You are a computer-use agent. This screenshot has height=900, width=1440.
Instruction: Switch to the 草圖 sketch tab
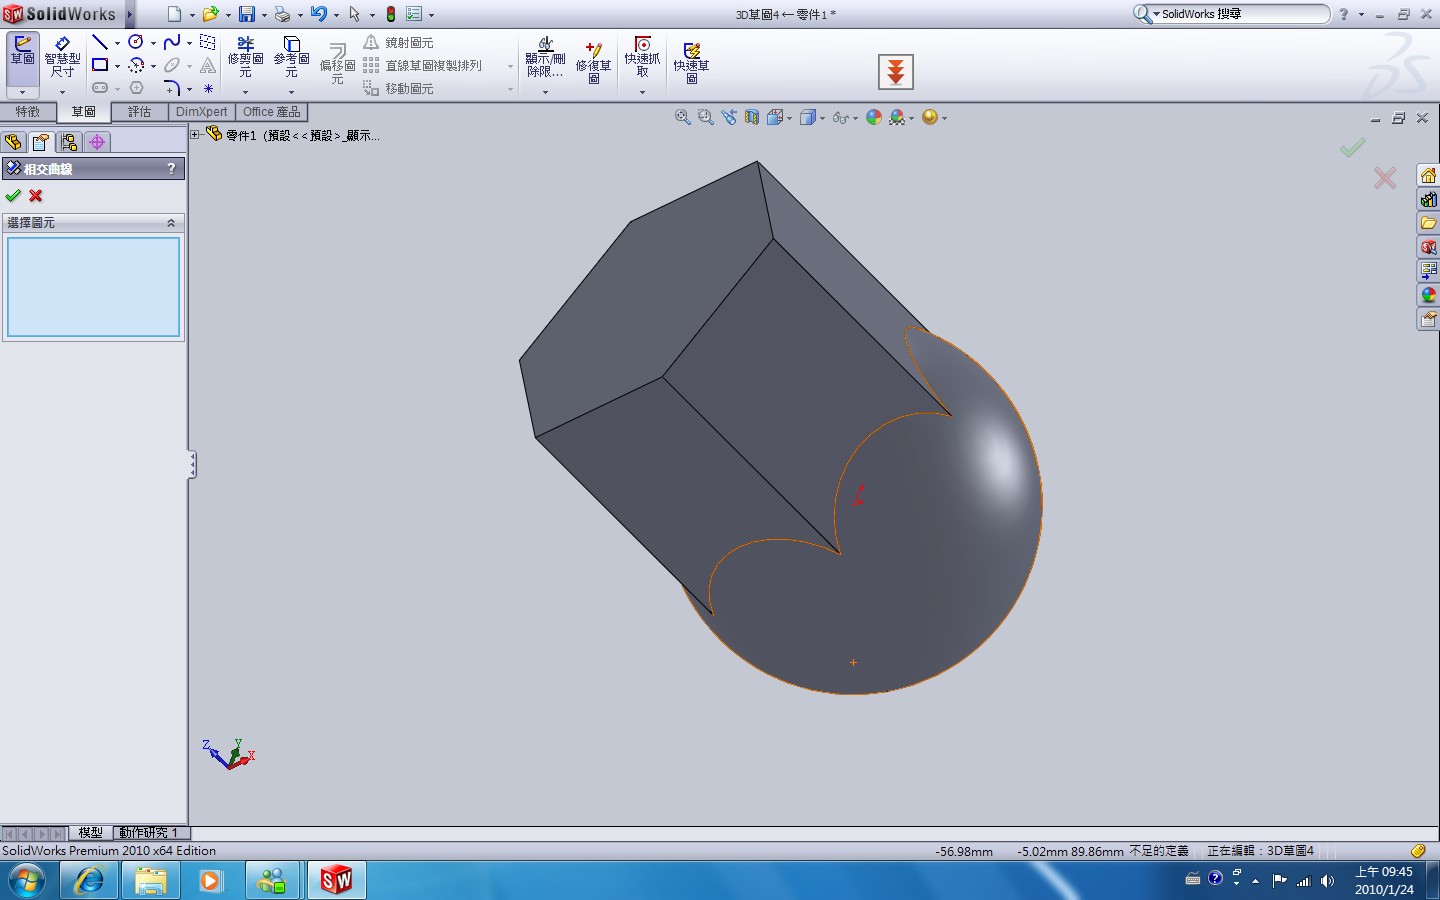click(x=83, y=112)
